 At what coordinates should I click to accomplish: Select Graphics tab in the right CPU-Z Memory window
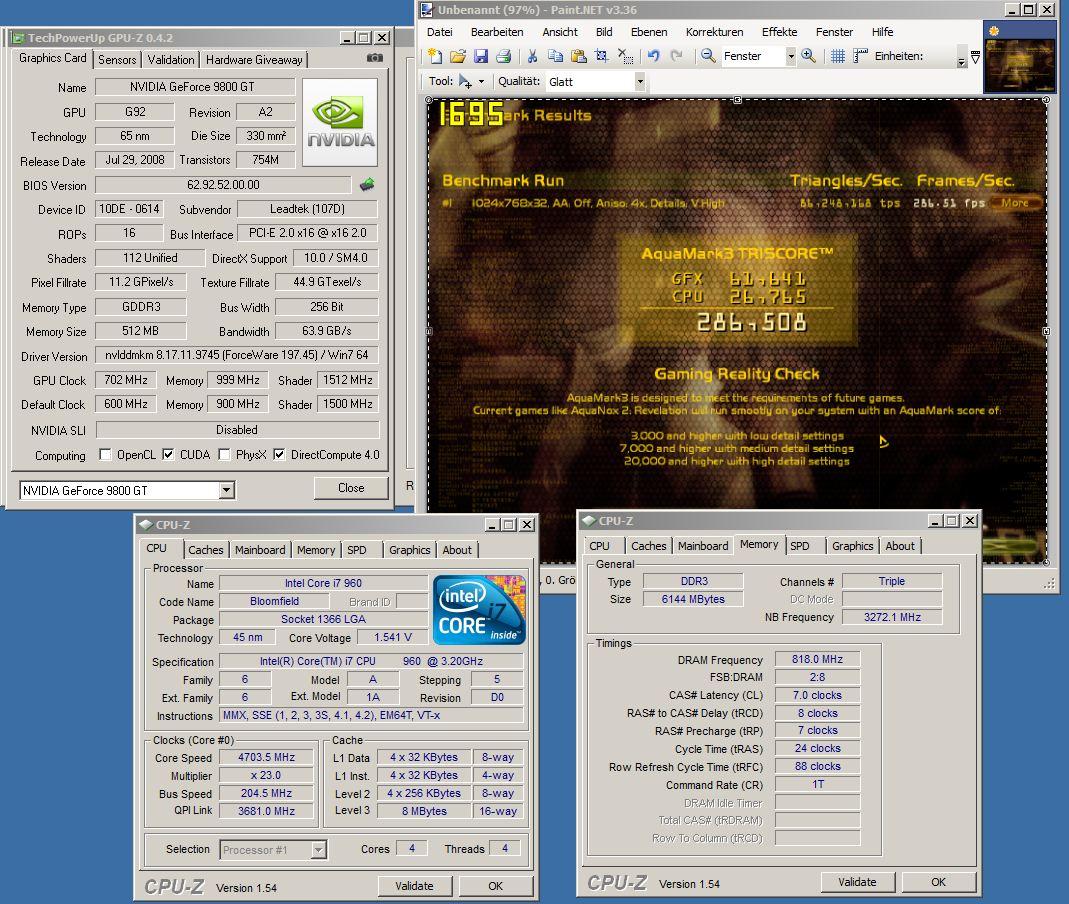(852, 545)
